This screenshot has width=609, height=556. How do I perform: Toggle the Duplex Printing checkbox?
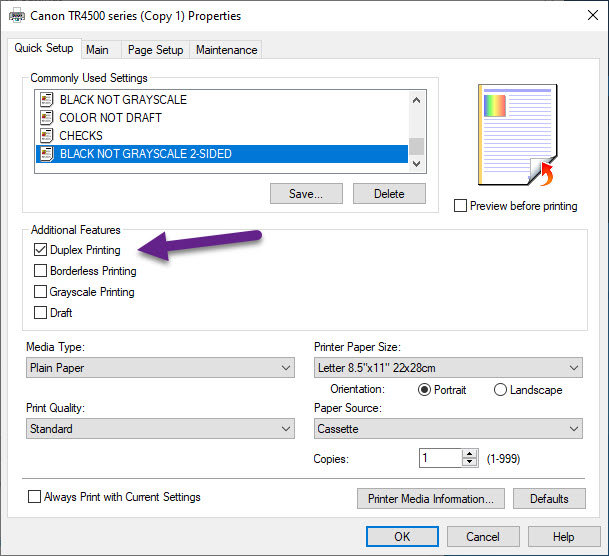click(40, 250)
